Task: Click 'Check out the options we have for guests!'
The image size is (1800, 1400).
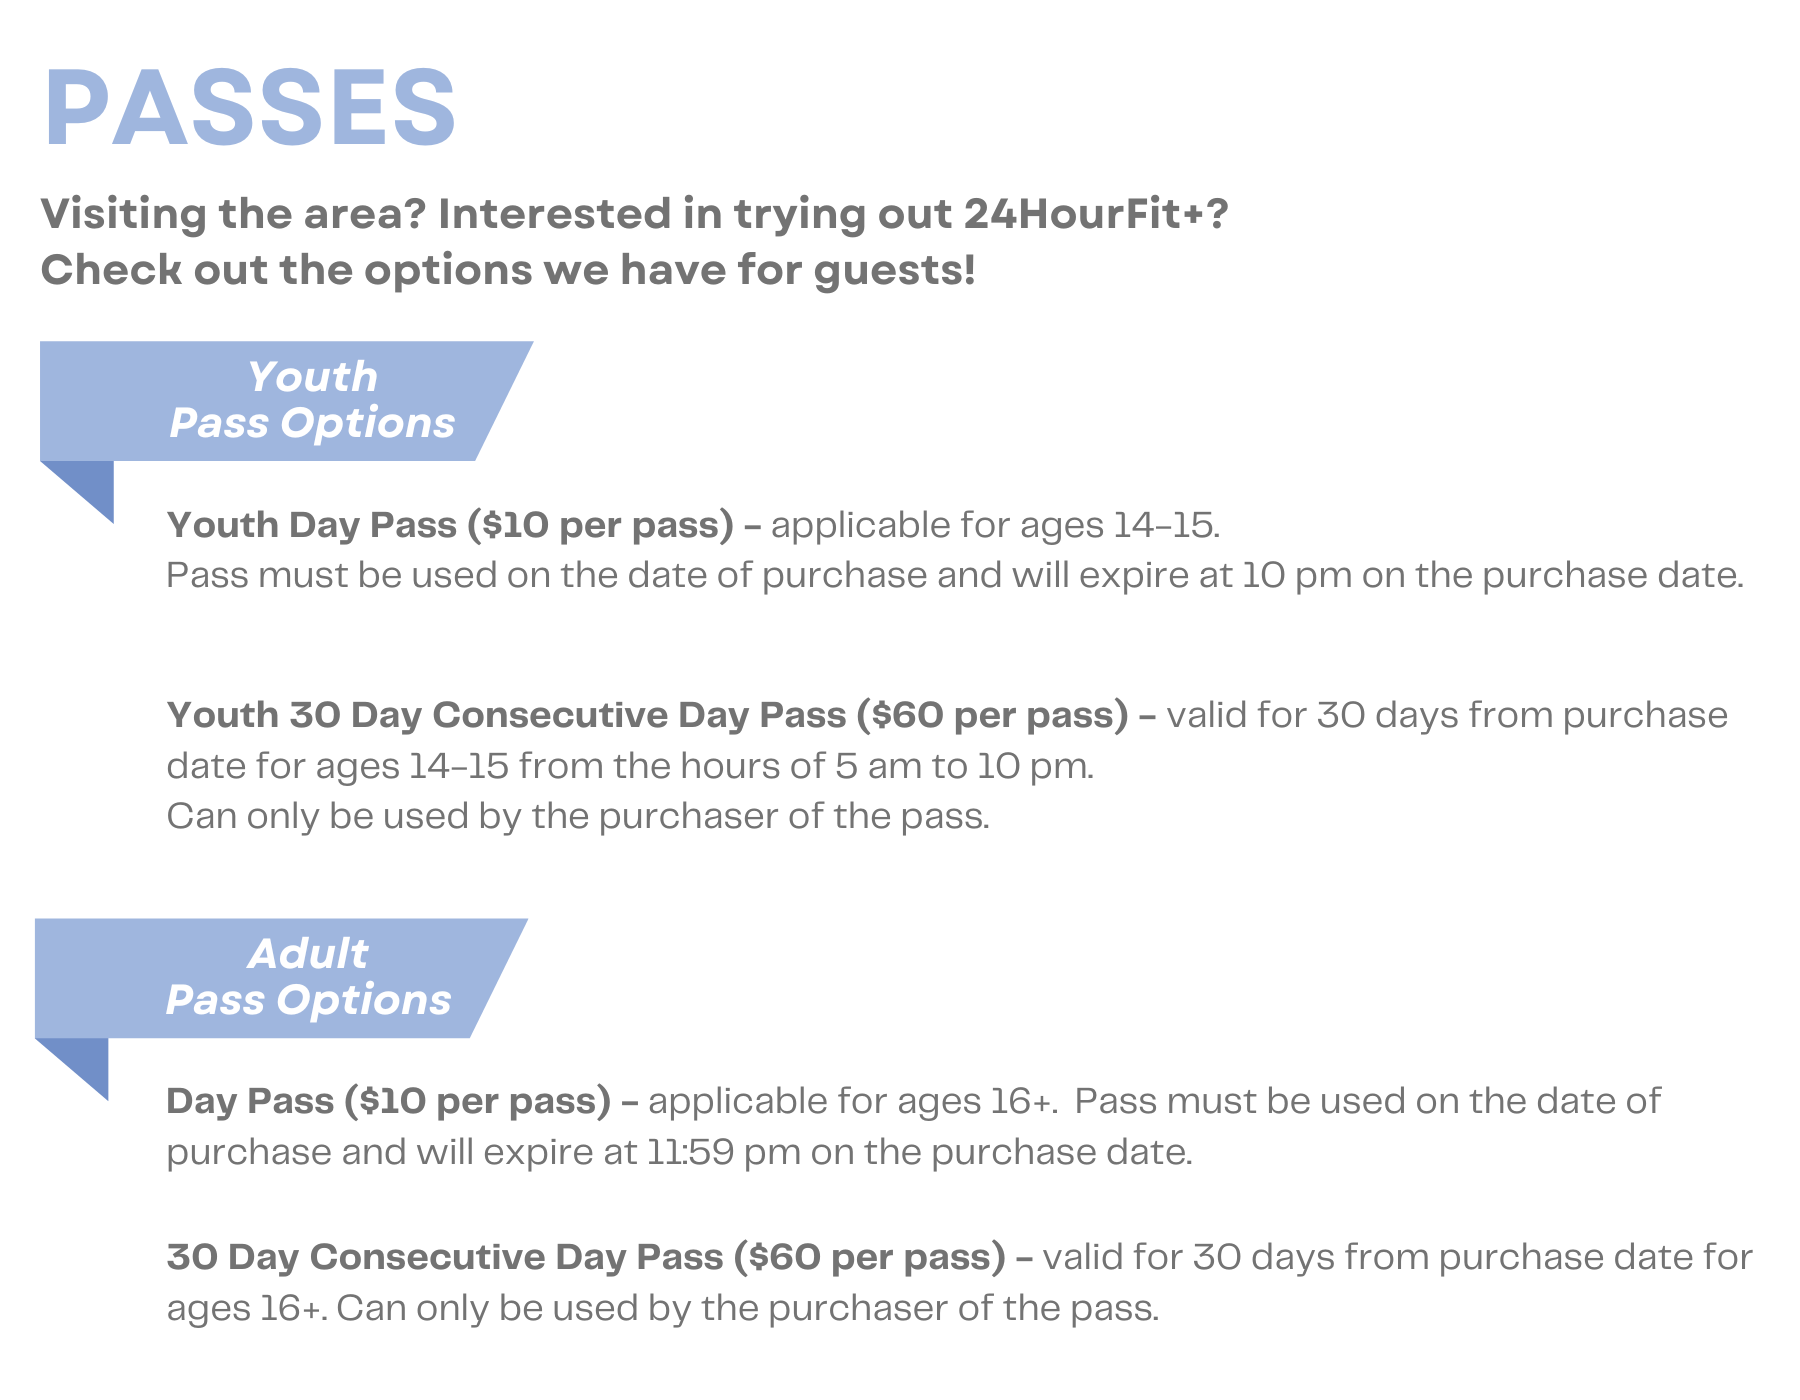Action: (508, 270)
